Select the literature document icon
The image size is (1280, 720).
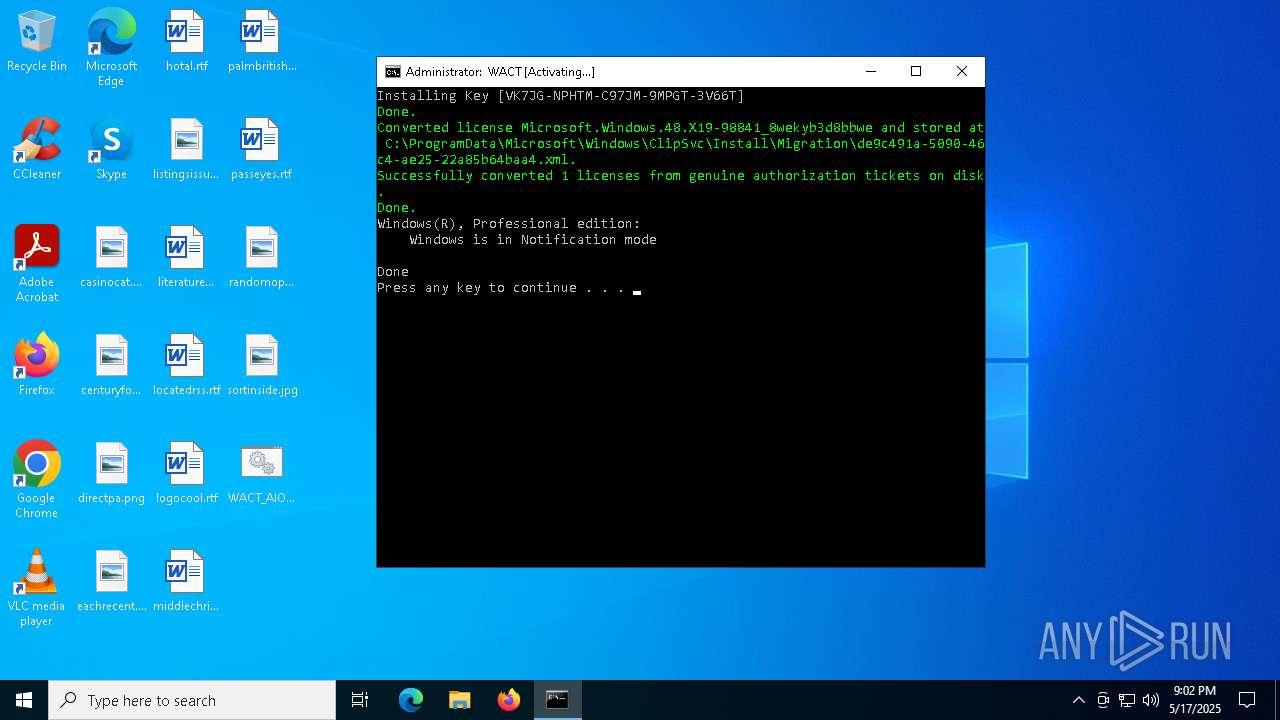pos(186,257)
